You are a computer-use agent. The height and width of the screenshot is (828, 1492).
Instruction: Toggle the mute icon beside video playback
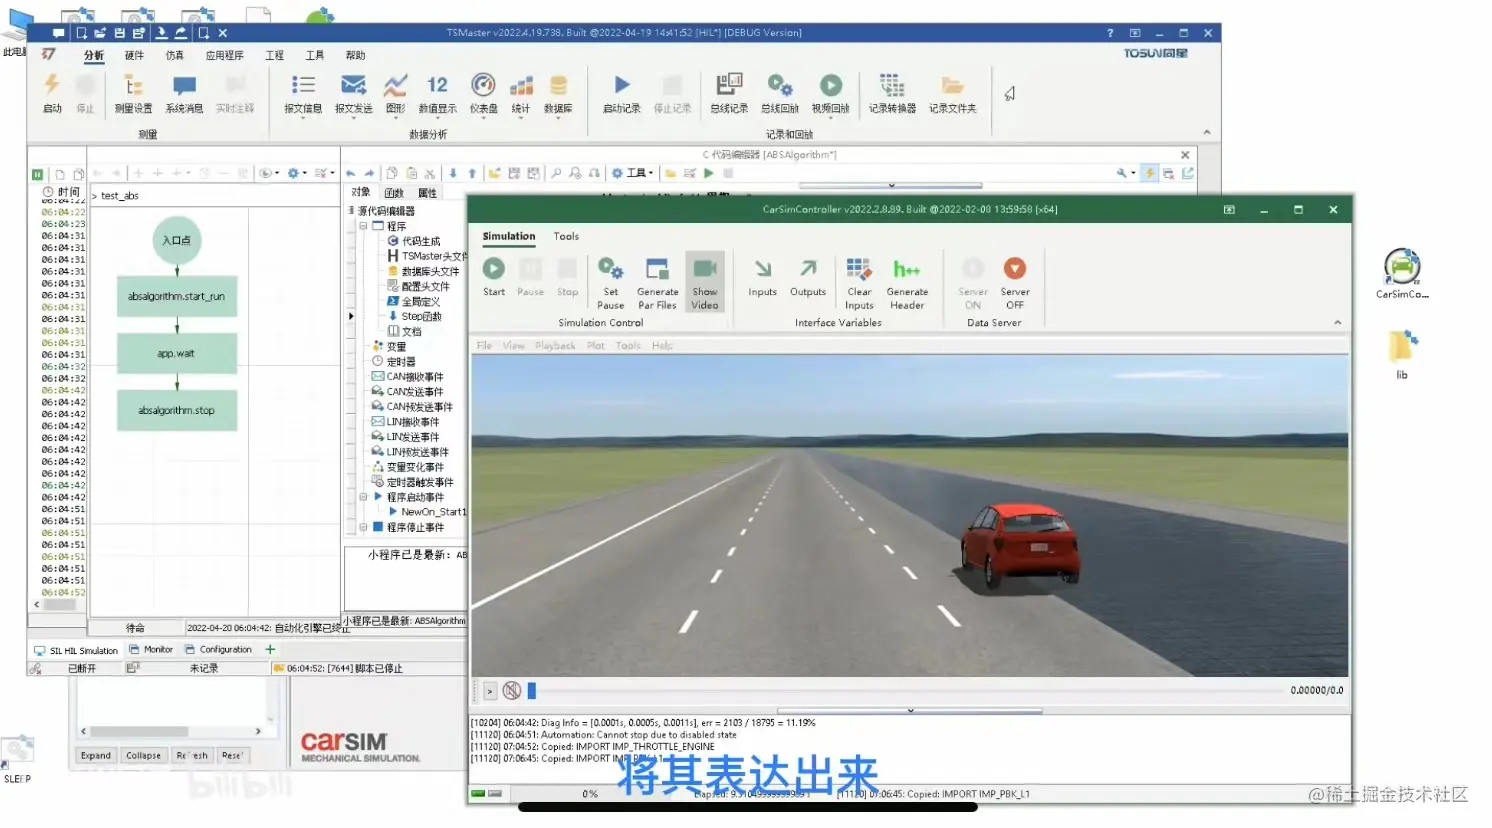[x=512, y=690]
